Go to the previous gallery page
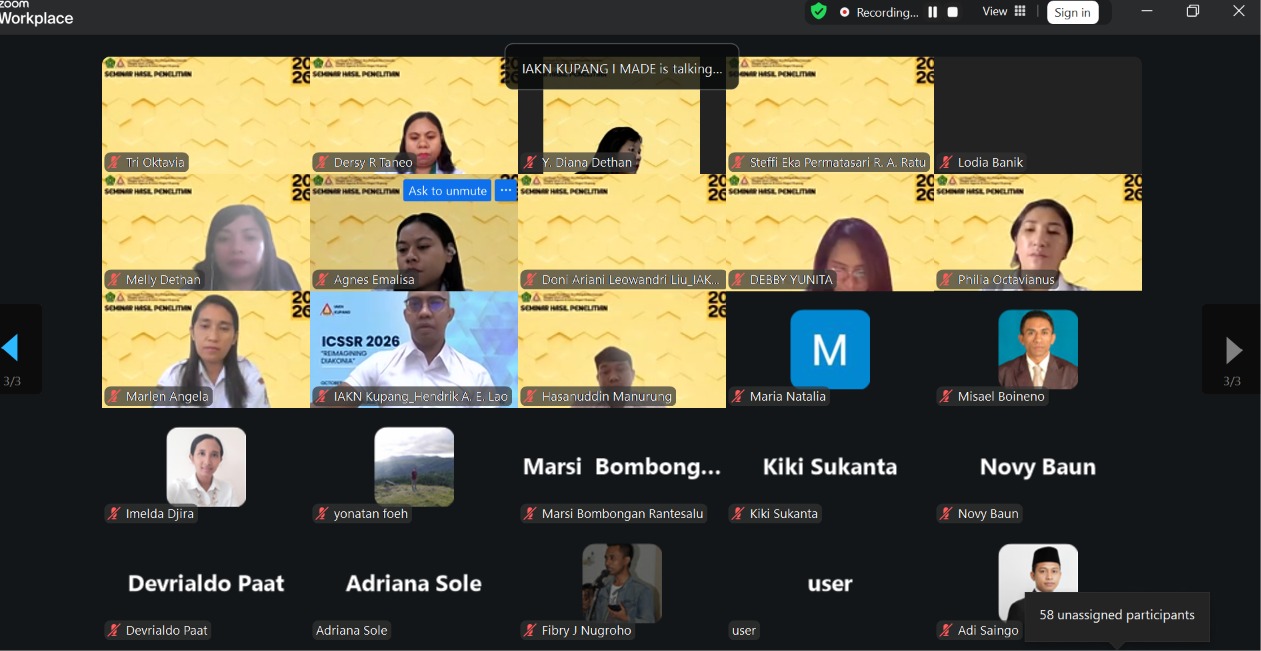 tap(11, 348)
